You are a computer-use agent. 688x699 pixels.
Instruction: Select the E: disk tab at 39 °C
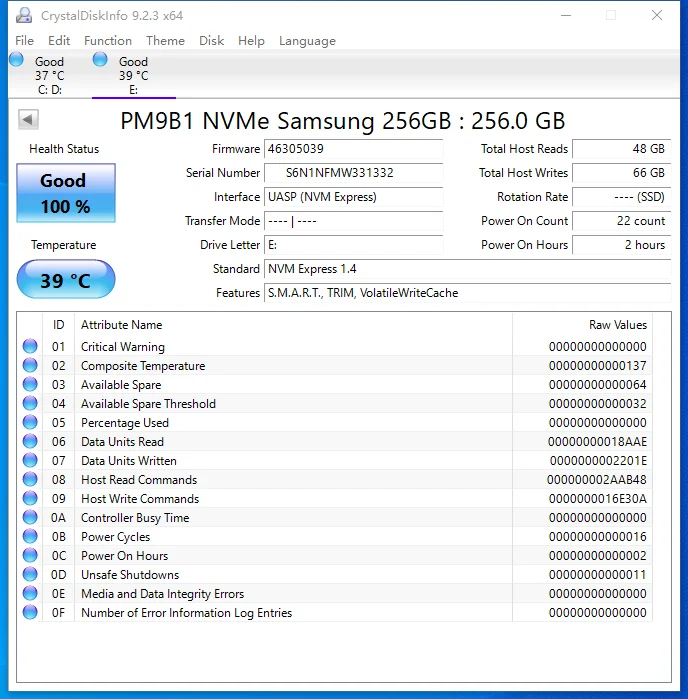[133, 75]
